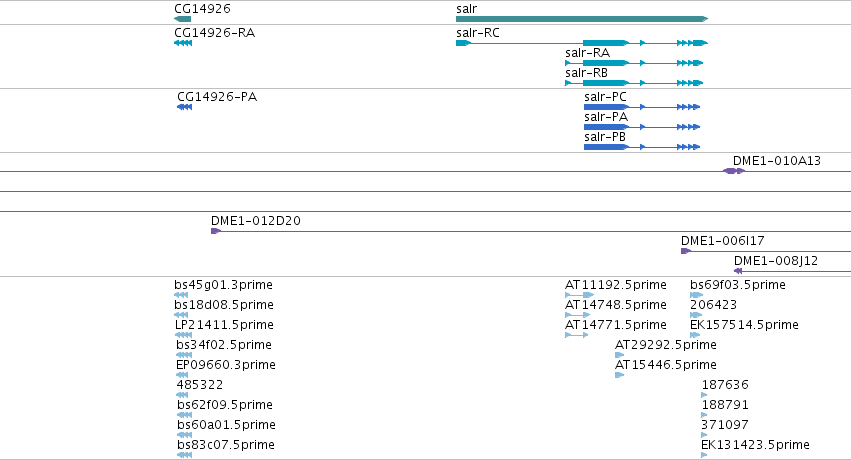
Task: Select the 371097 EST label
Action: pyautogui.click(x=725, y=425)
